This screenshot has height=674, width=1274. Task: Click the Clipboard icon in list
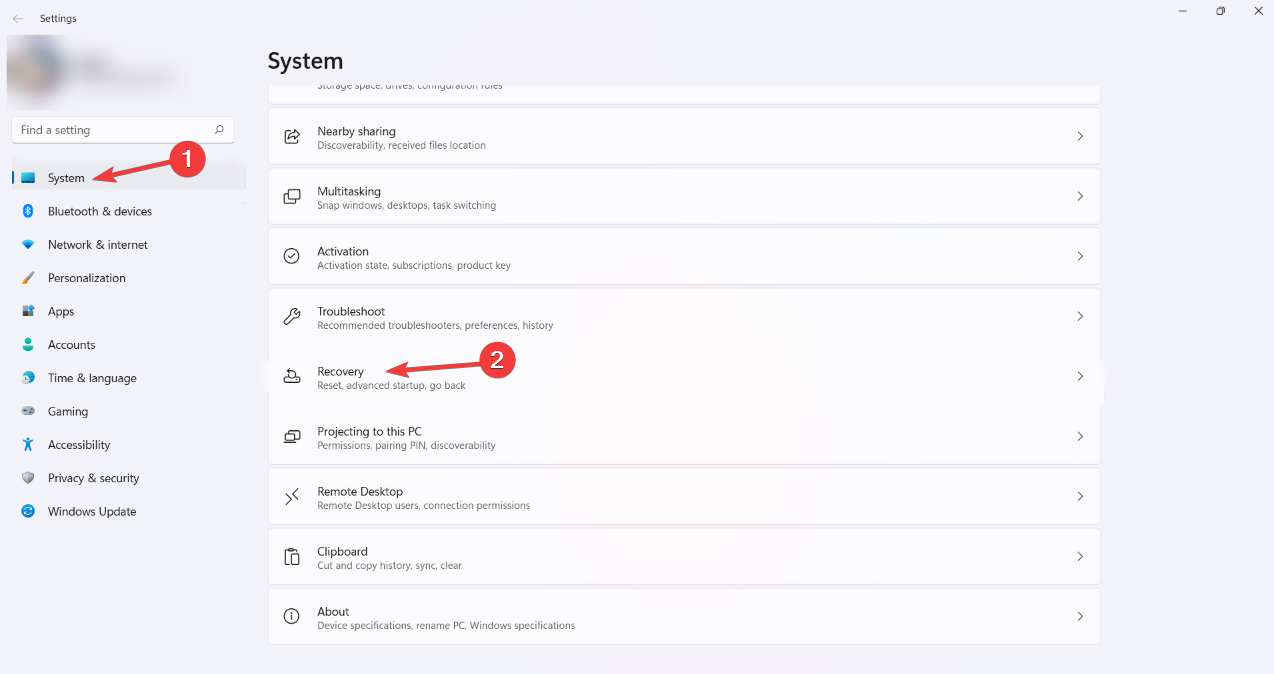point(292,557)
